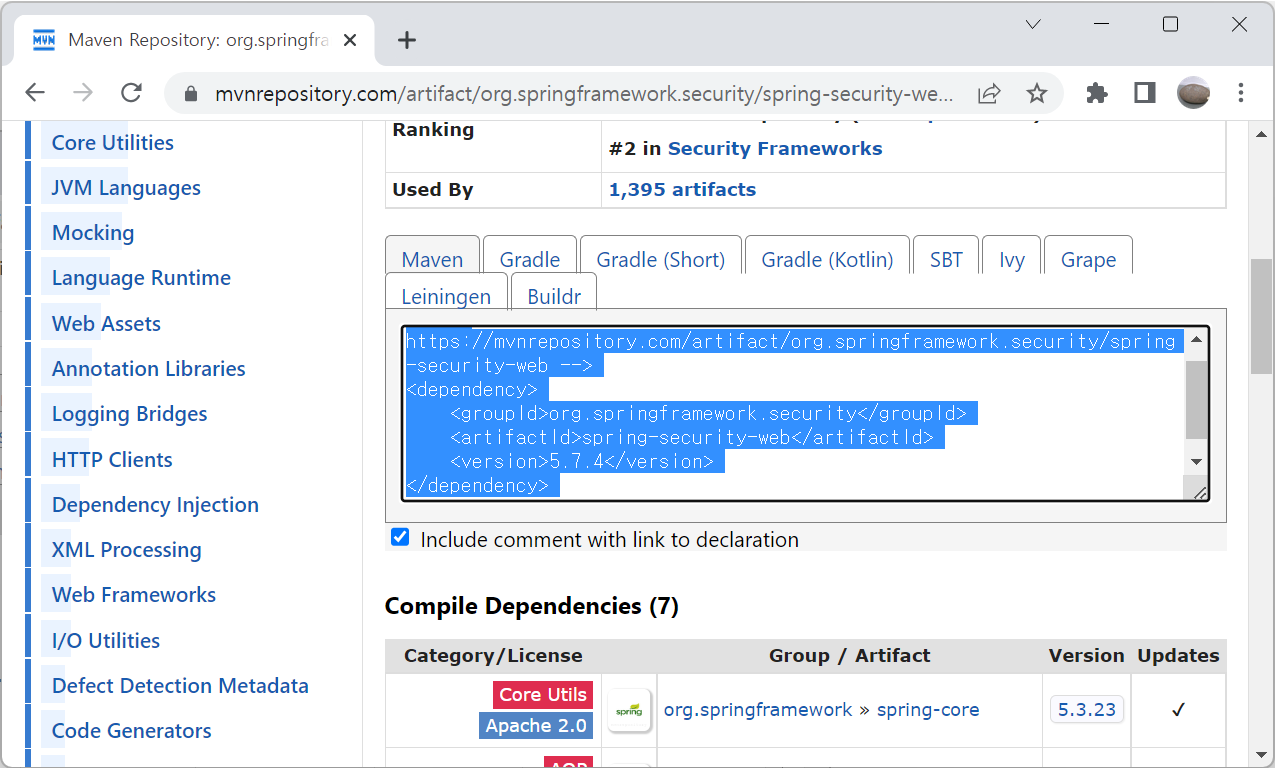1275x768 pixels.
Task: Click the Version column header
Action: [x=1086, y=656]
